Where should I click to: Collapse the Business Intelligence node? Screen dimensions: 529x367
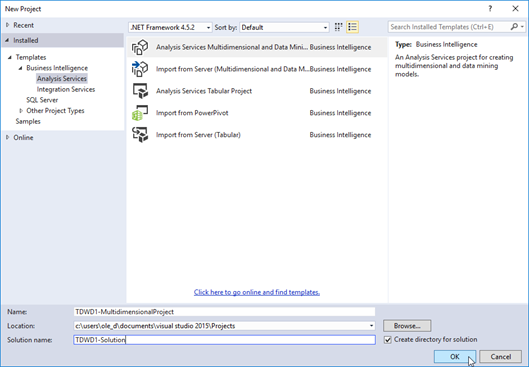21,68
